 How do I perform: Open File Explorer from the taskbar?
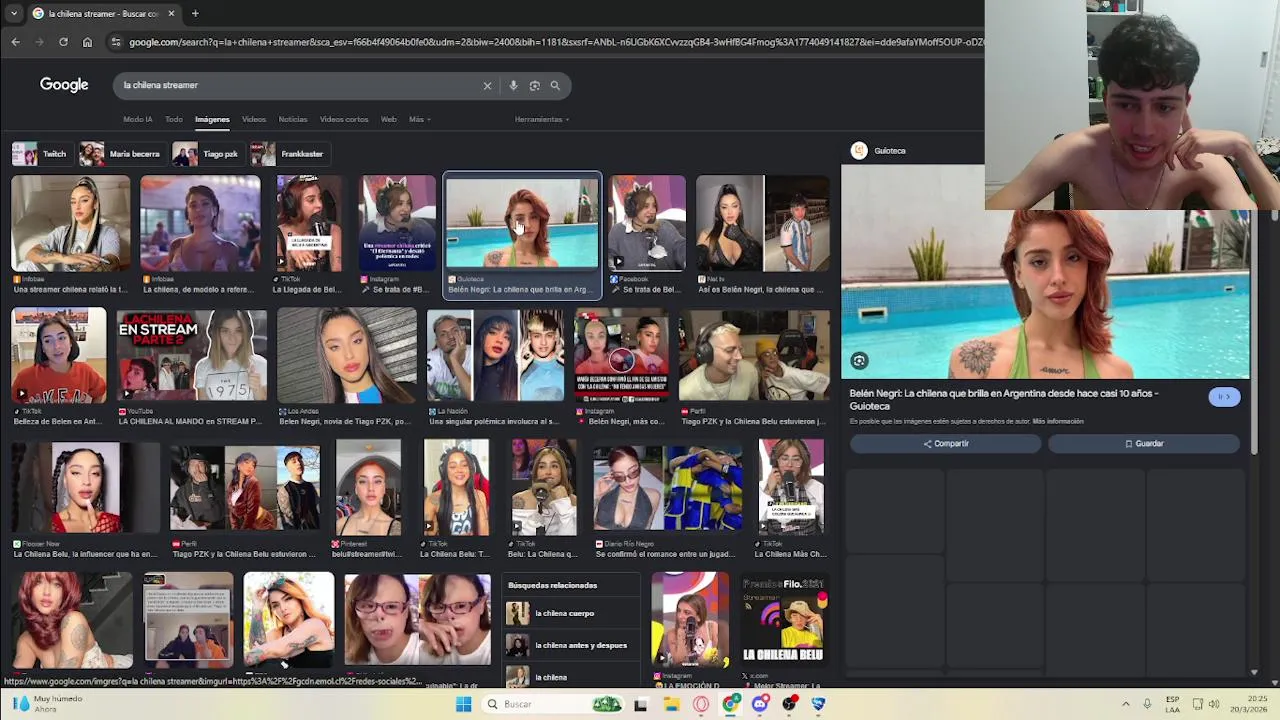coord(671,704)
